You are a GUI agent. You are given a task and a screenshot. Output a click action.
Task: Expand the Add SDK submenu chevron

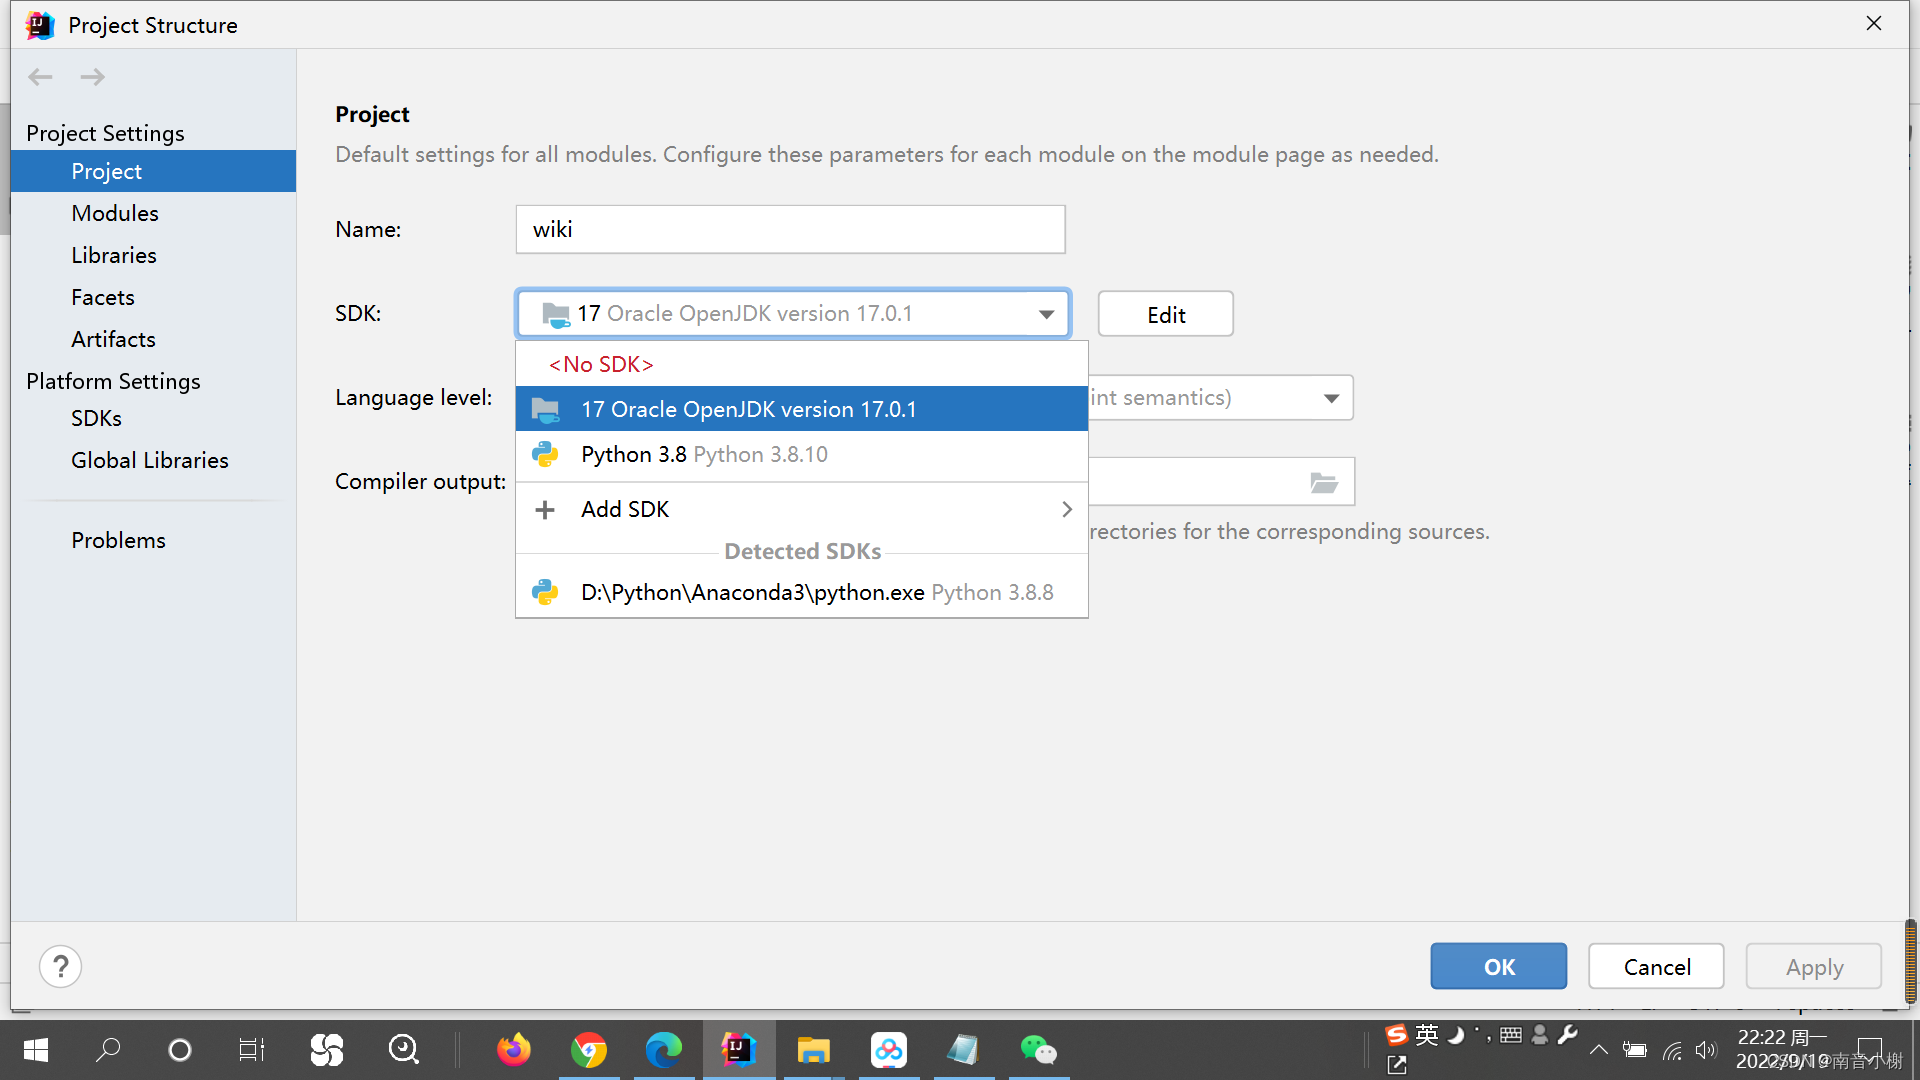(1067, 510)
